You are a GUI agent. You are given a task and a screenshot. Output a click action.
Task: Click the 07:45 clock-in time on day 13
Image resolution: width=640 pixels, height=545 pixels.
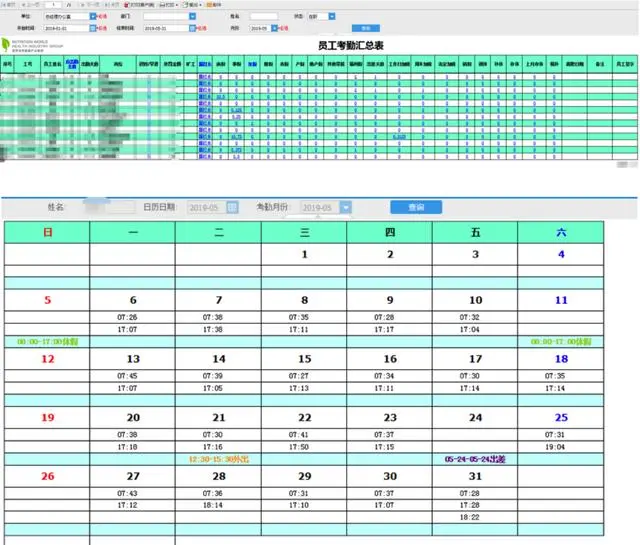coord(127,376)
